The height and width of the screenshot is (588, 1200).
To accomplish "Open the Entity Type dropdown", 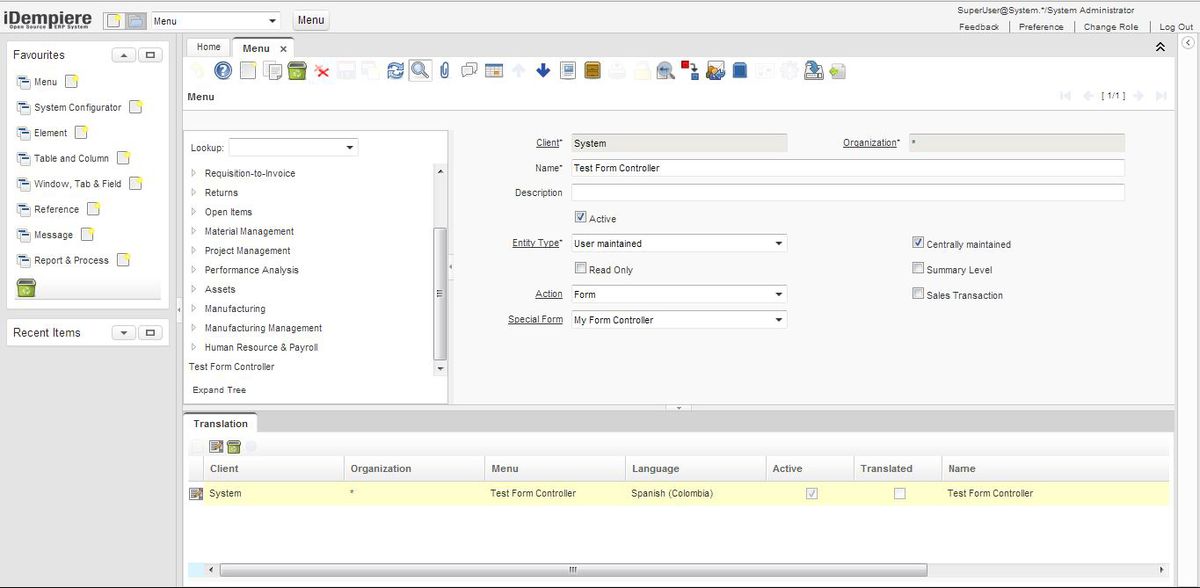I will pos(779,243).
